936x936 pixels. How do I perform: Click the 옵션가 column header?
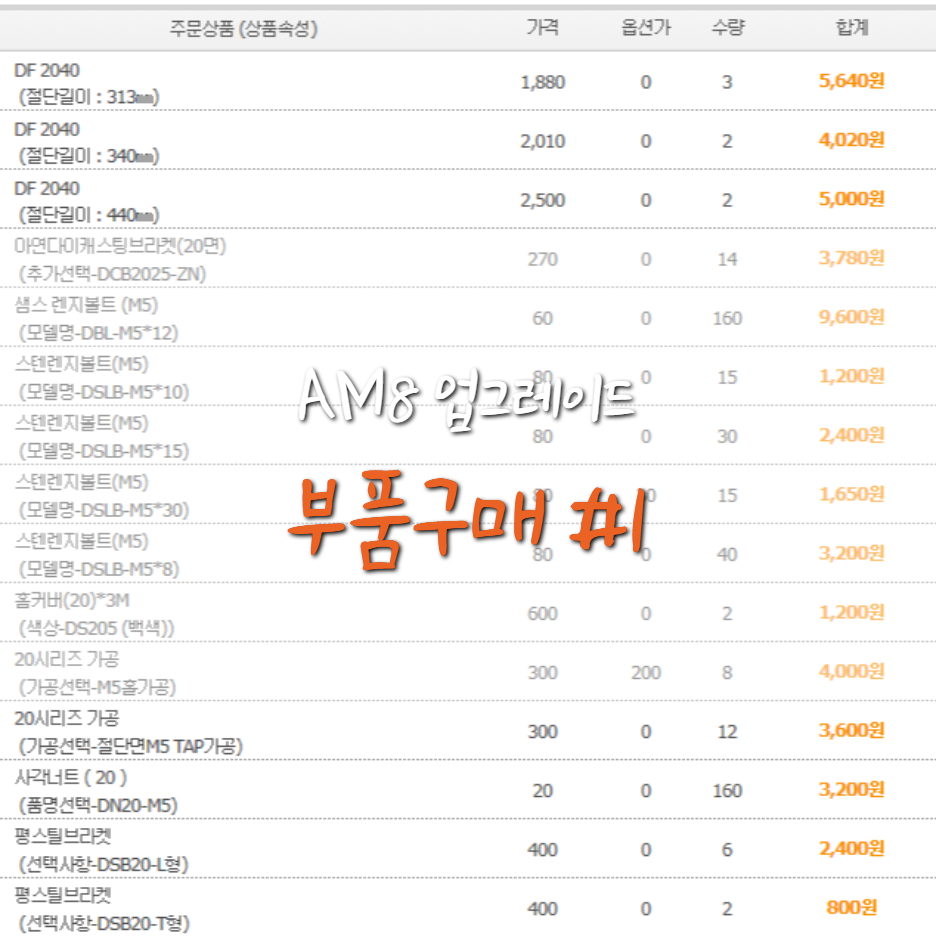pos(646,27)
